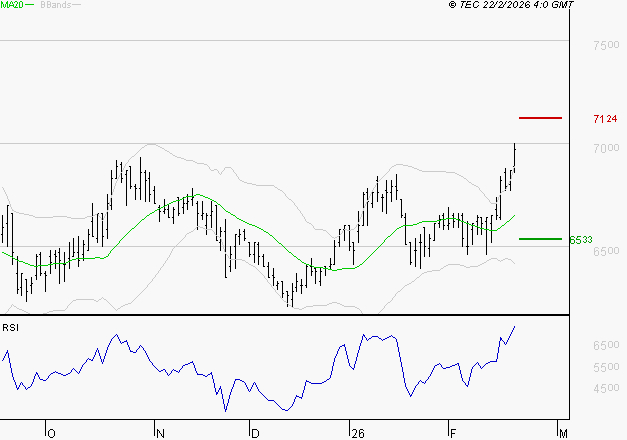
Task: Click the BBands legend label
Action: (56, 5)
